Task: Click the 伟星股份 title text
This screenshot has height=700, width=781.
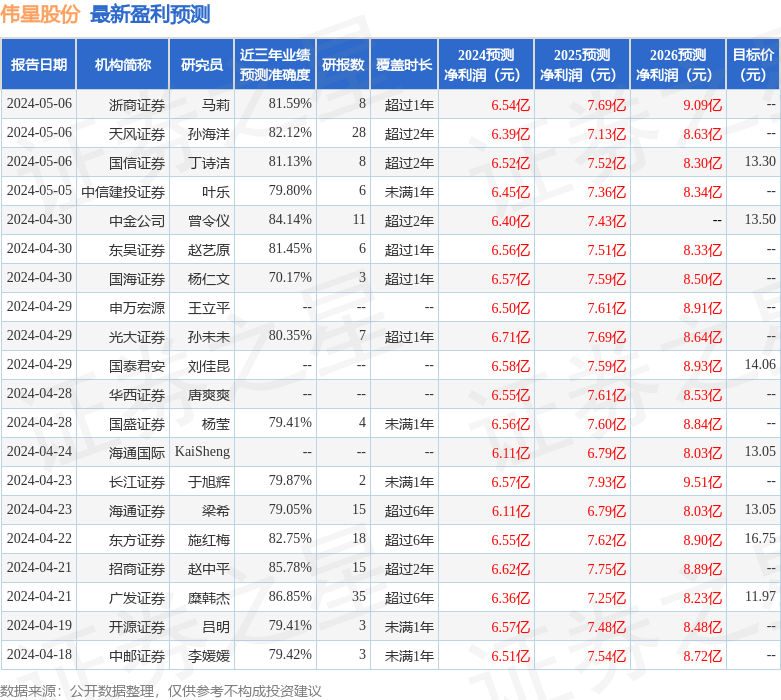Action: [x=40, y=14]
